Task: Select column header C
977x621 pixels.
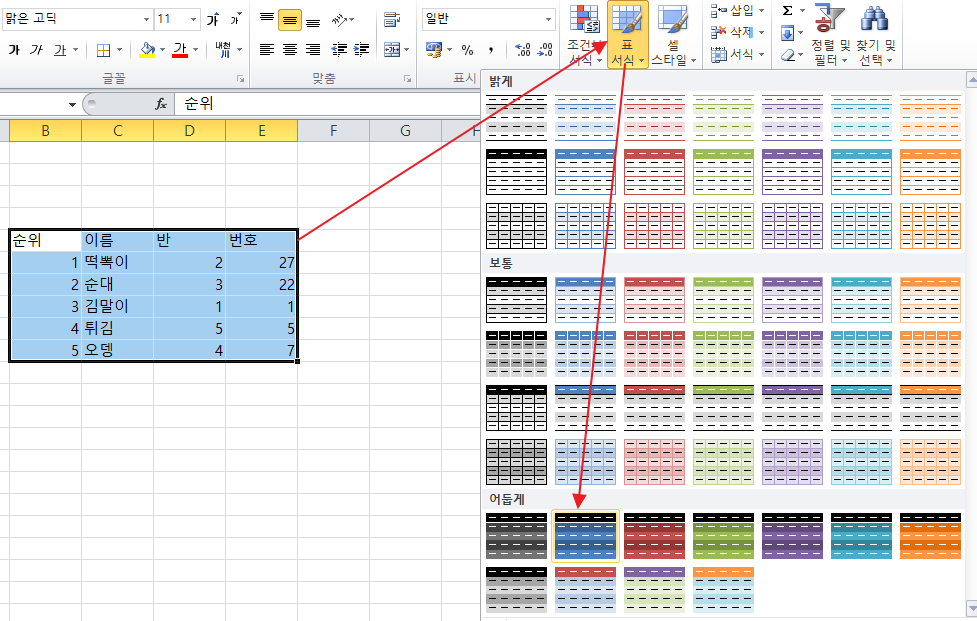Action: coord(118,131)
